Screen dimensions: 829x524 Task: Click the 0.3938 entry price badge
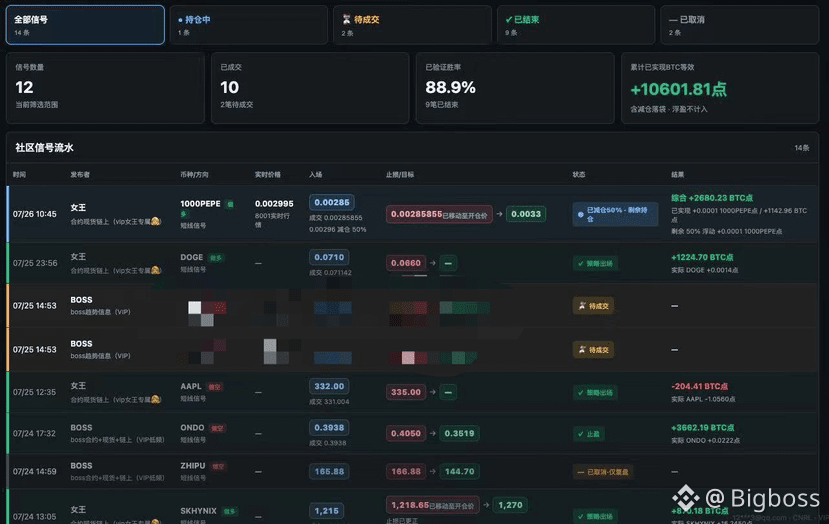pyautogui.click(x=329, y=427)
